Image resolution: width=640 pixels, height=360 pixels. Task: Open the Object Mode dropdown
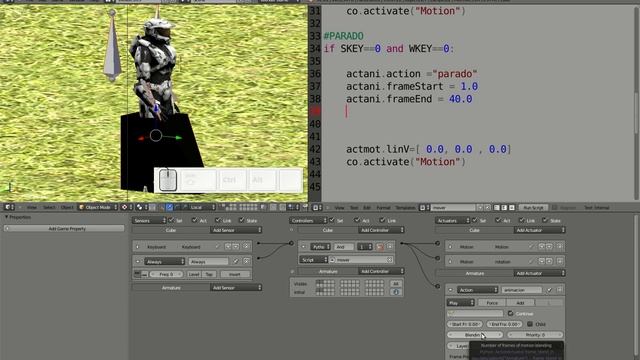[98, 207]
